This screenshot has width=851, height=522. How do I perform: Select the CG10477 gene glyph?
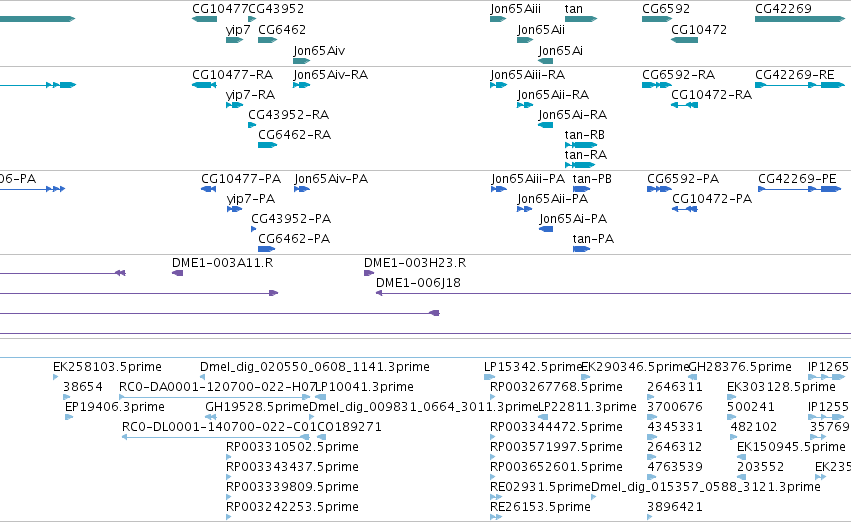(x=205, y=19)
